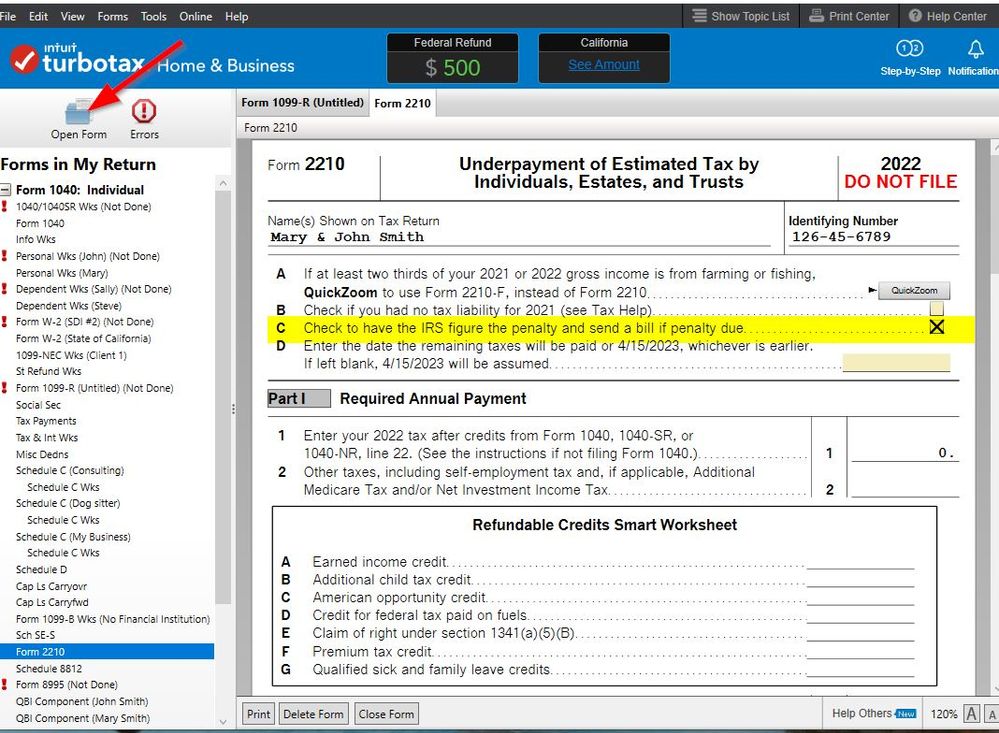
Task: Open the Tools menu
Action: pyautogui.click(x=154, y=17)
